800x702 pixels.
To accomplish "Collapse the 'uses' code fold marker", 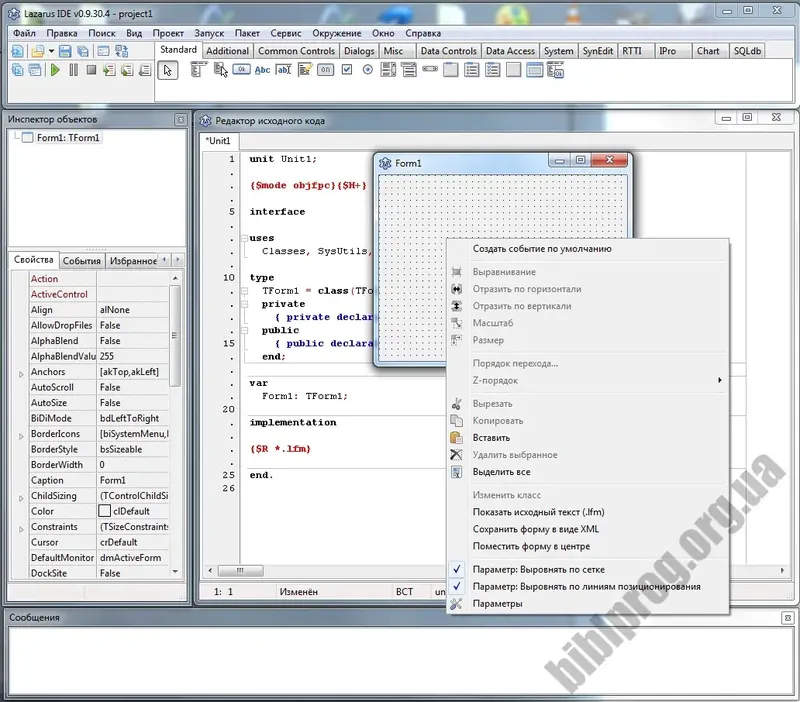I will [244, 238].
